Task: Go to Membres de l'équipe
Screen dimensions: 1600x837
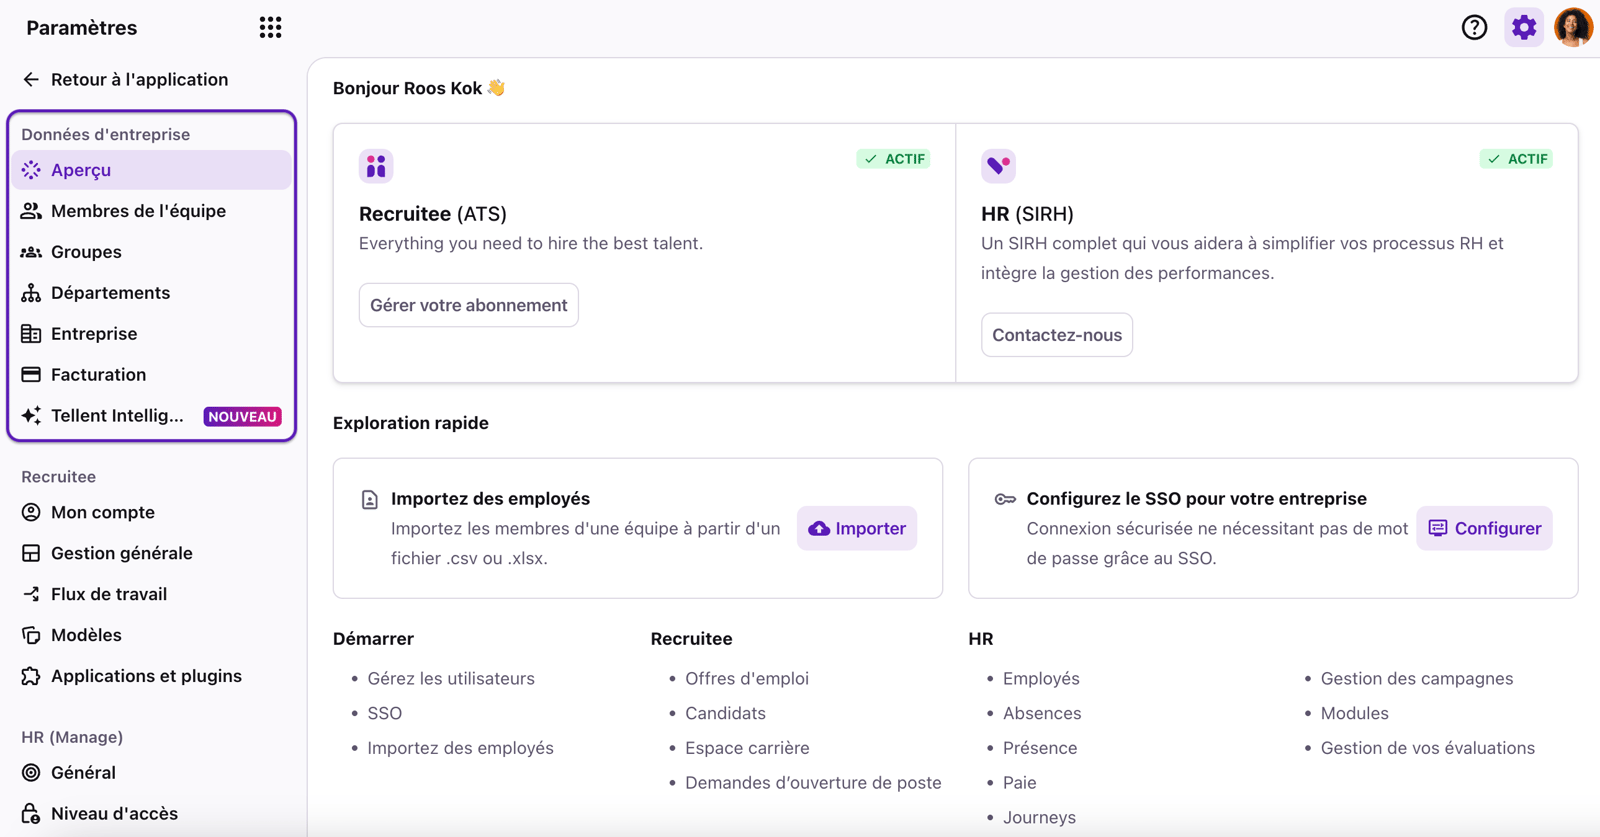Action: [x=152, y=211]
